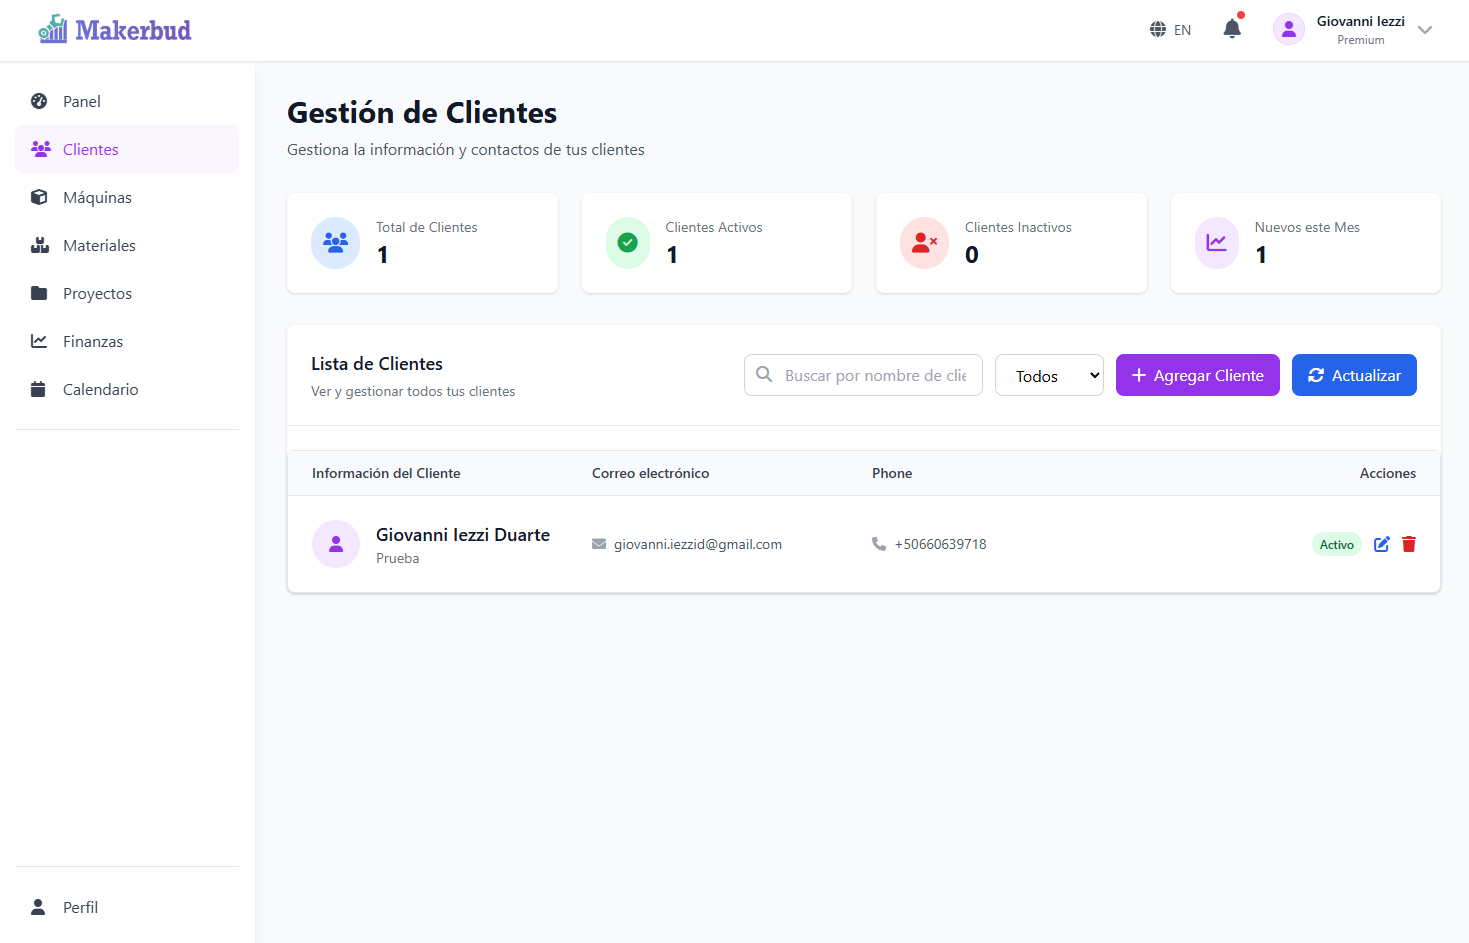
Task: Expand the user profile menu chevron
Action: [1424, 30]
